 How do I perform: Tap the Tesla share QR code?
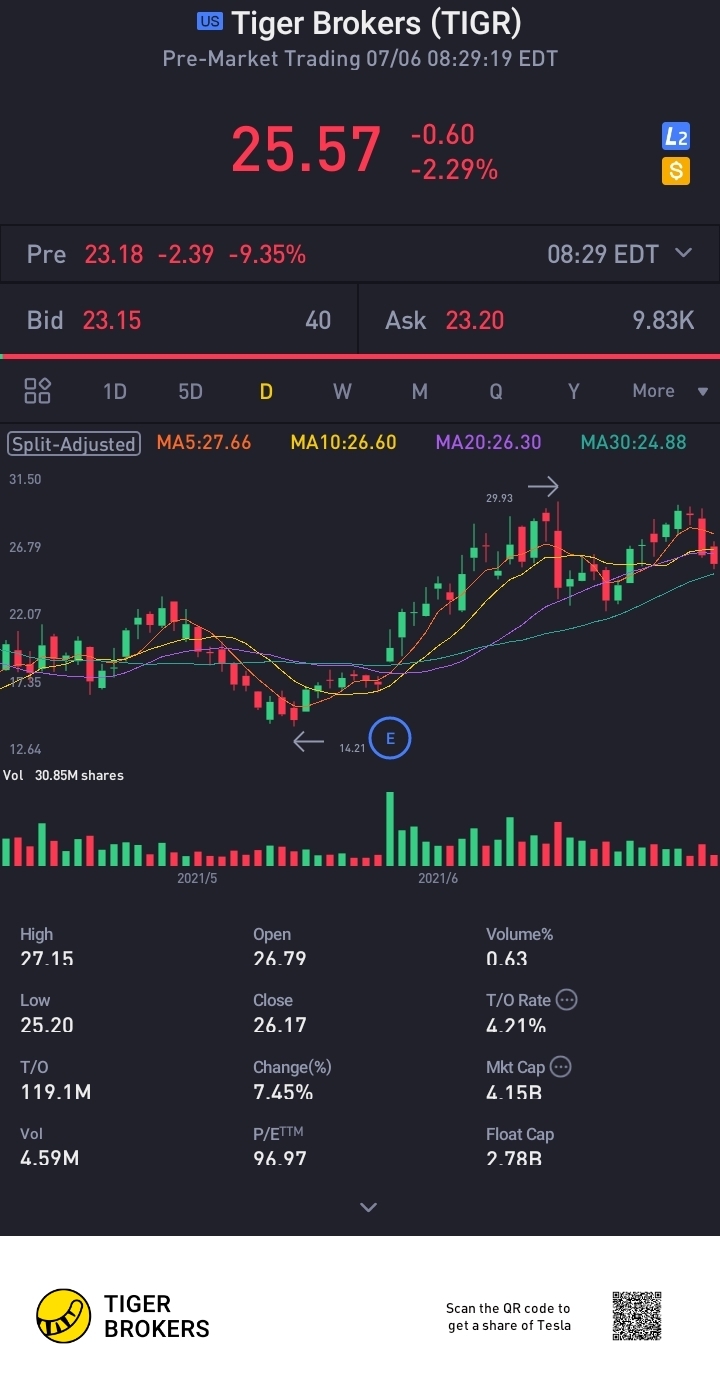coord(637,1316)
